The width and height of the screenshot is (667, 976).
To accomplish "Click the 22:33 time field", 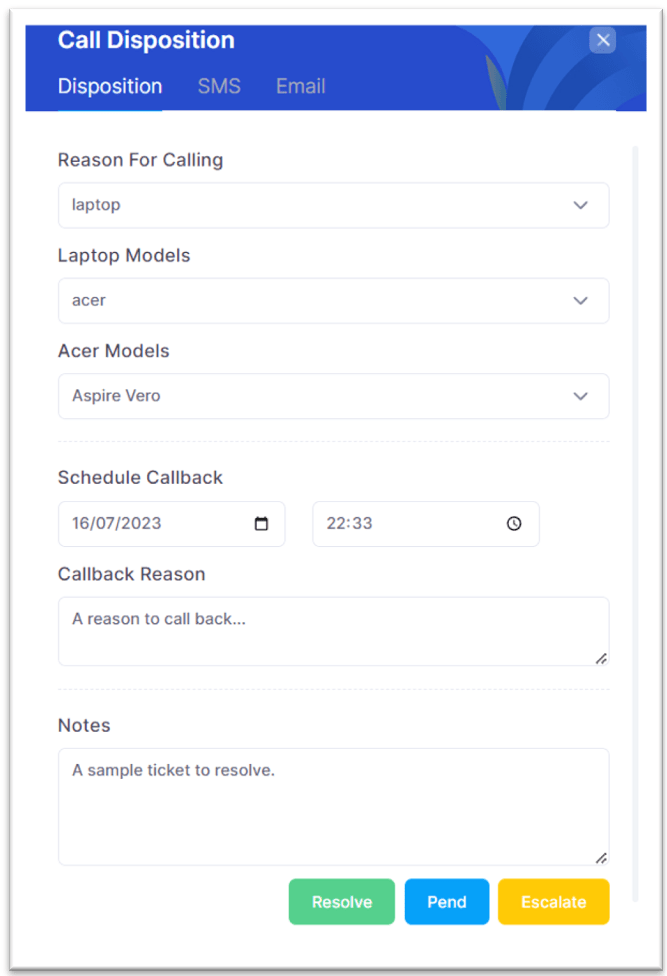I will coord(426,523).
